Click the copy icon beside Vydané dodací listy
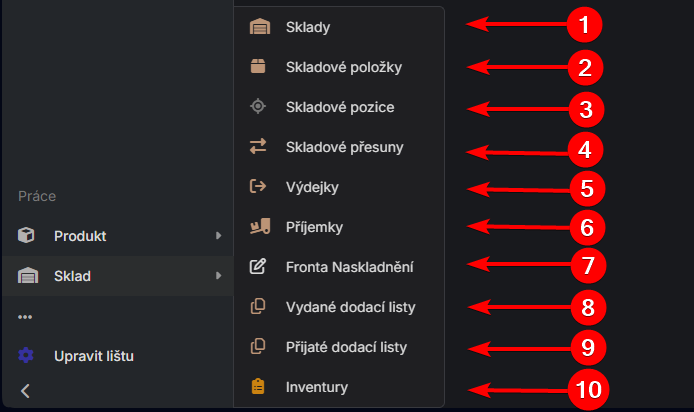 (x=259, y=307)
